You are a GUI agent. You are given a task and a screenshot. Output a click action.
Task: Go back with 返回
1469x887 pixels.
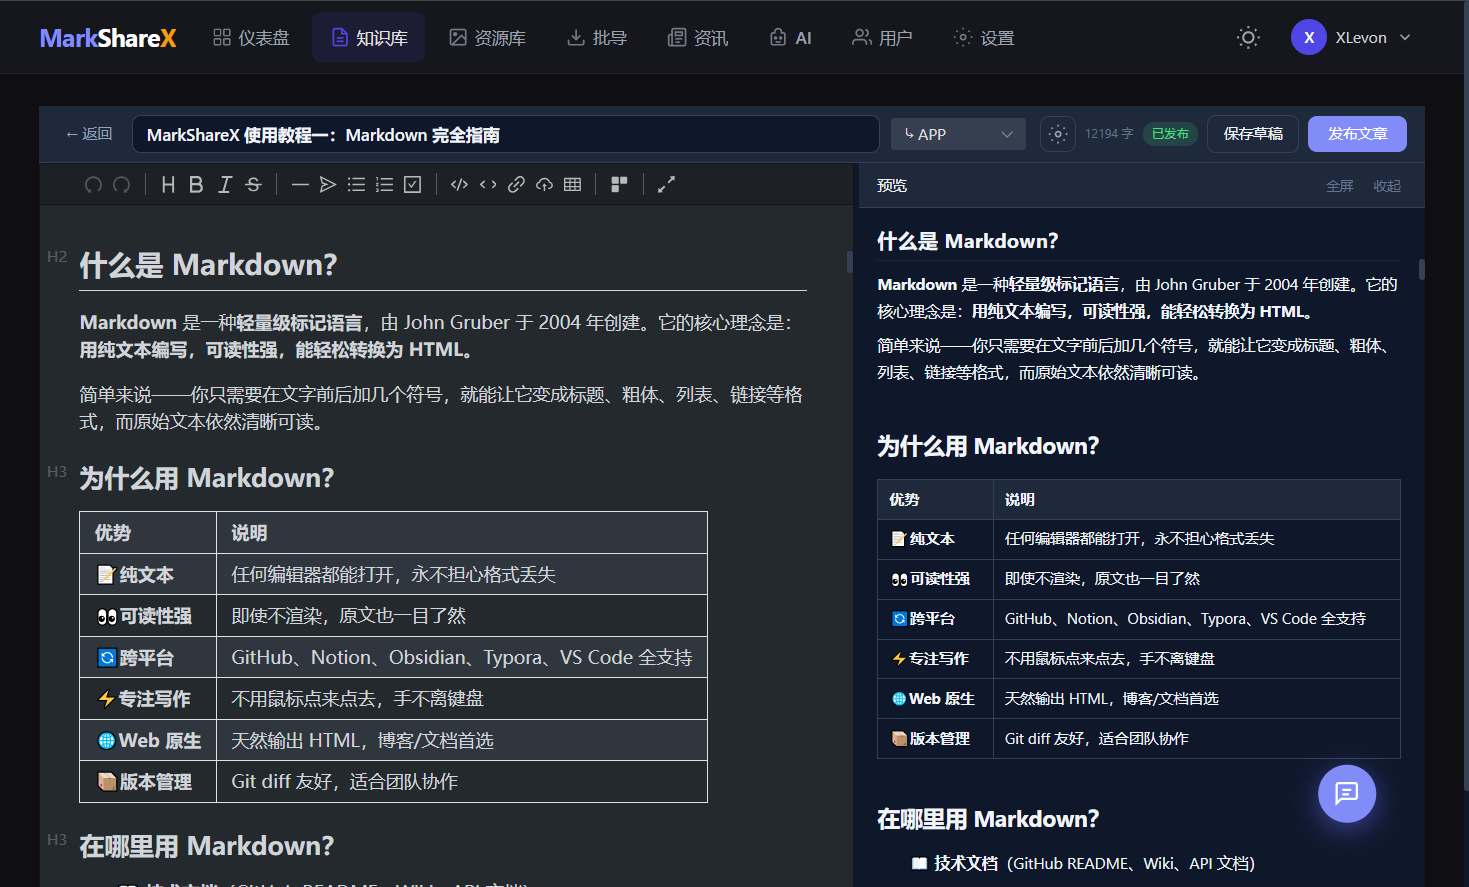pos(88,134)
